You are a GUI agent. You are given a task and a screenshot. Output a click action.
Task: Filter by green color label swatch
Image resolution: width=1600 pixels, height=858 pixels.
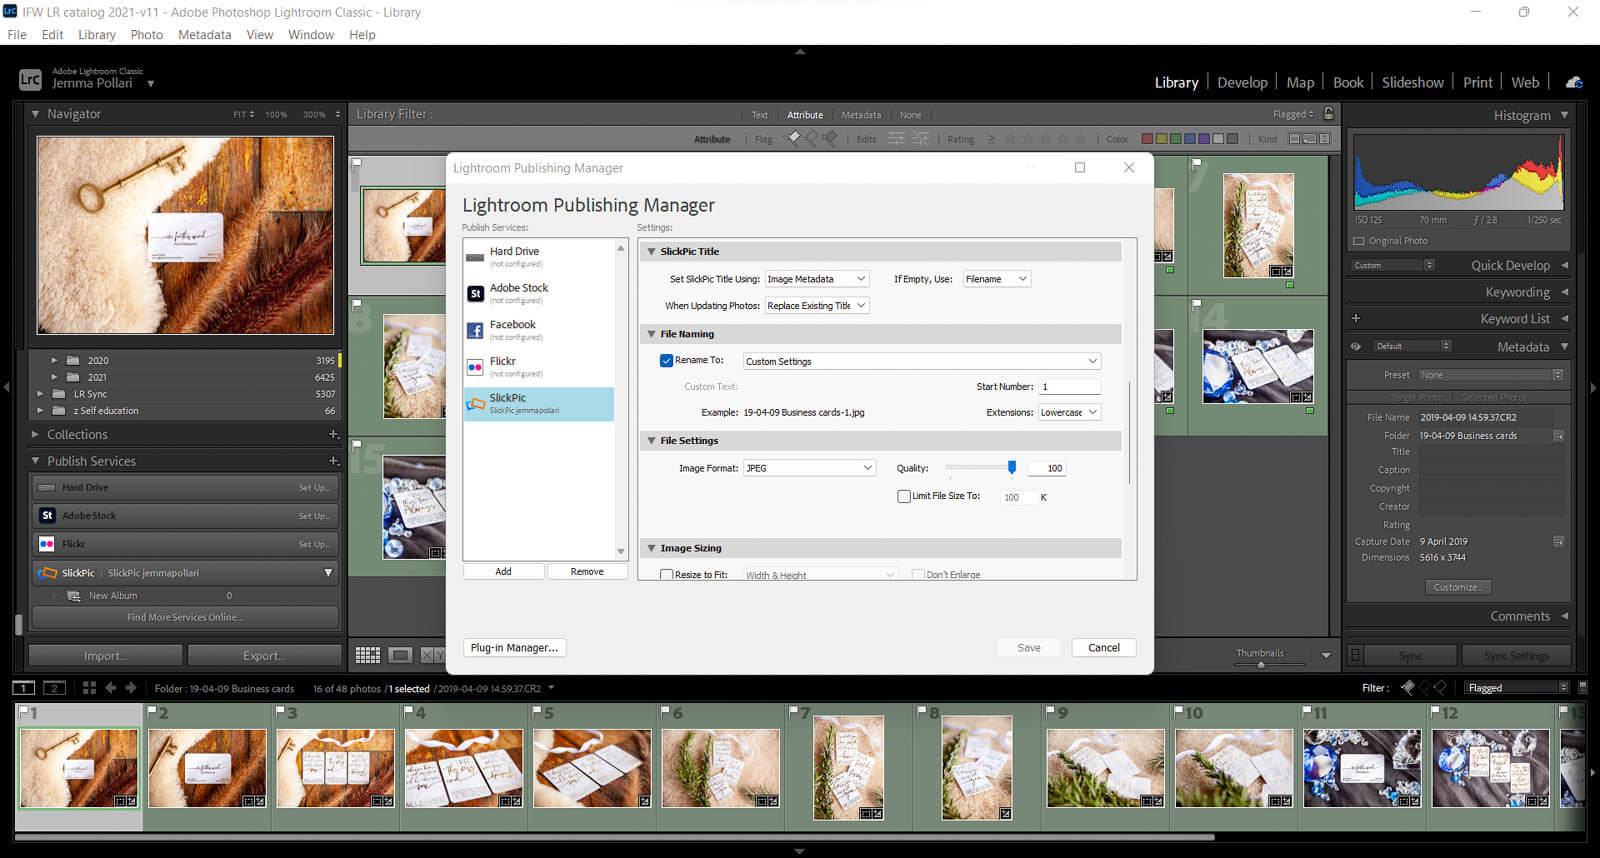(1175, 139)
